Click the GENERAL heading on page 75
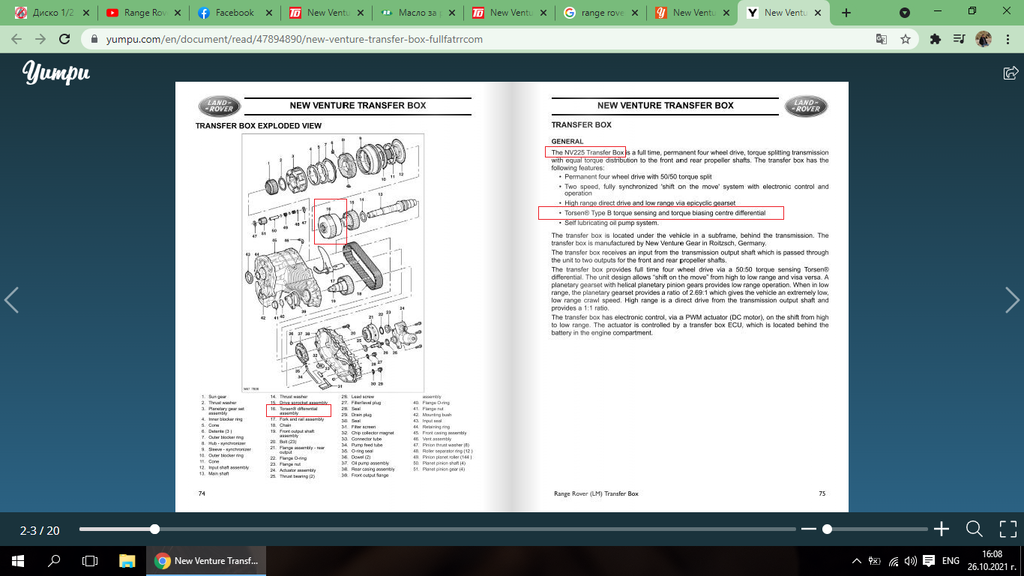 [567, 141]
